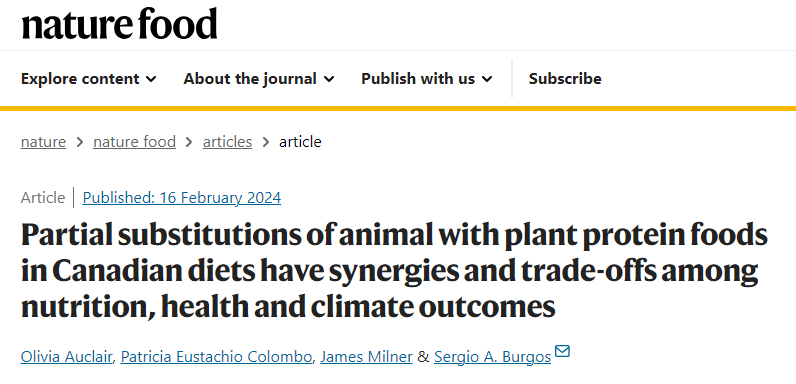Click the article title heading about plant protein
The width and height of the screenshot is (796, 384).
point(394,271)
